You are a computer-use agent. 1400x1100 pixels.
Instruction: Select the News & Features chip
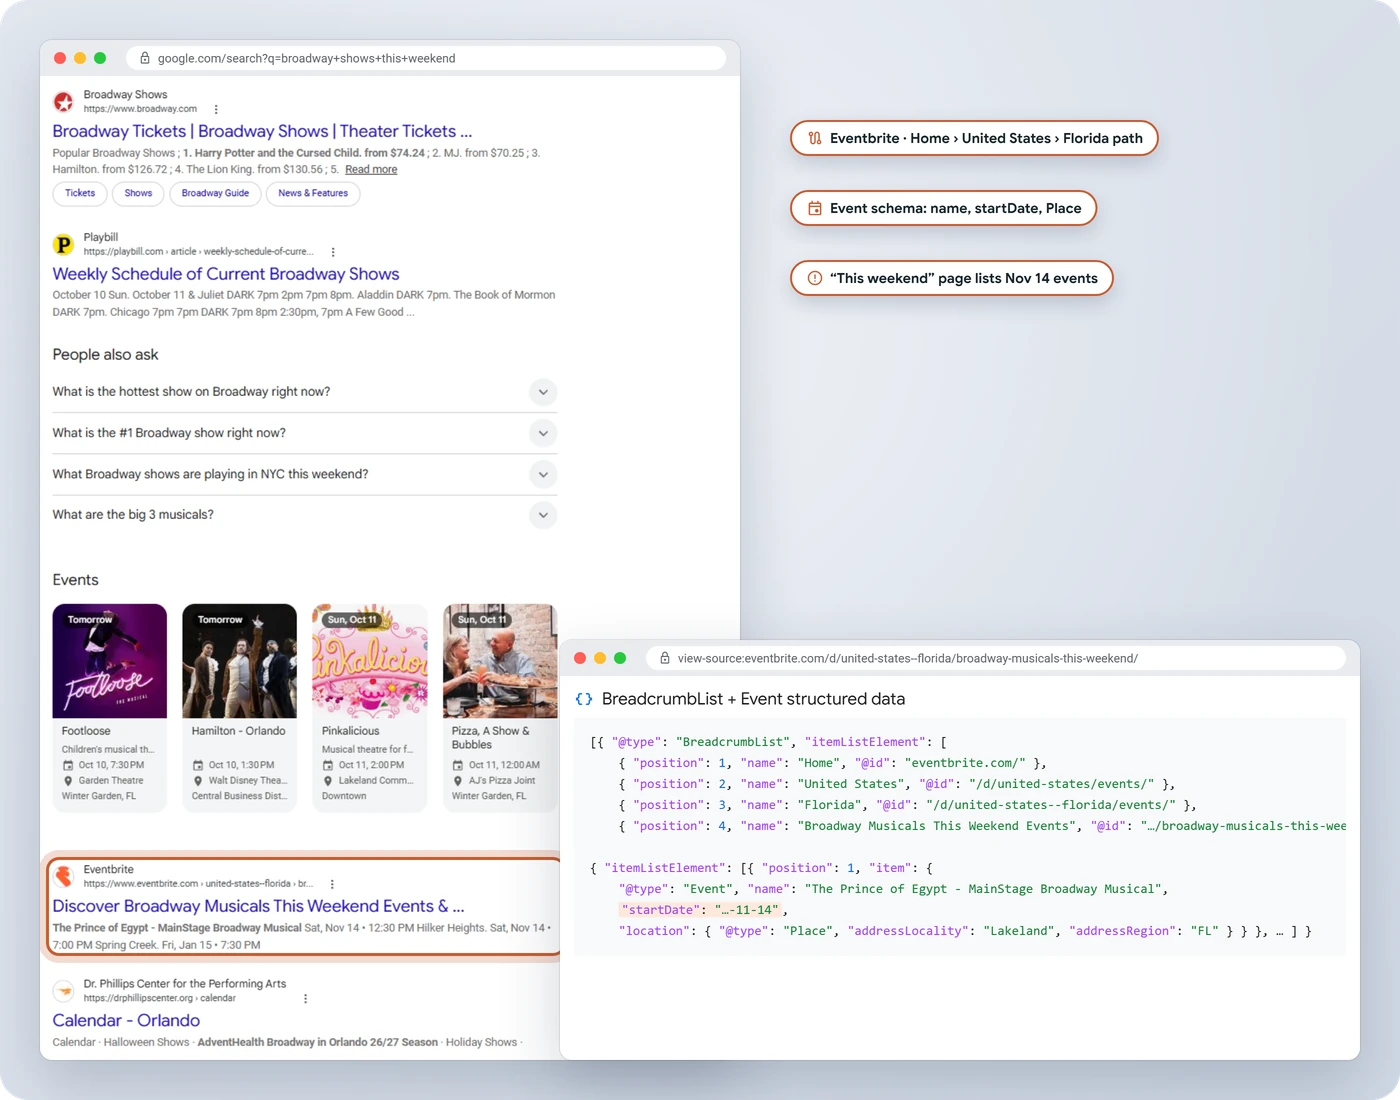313,193
